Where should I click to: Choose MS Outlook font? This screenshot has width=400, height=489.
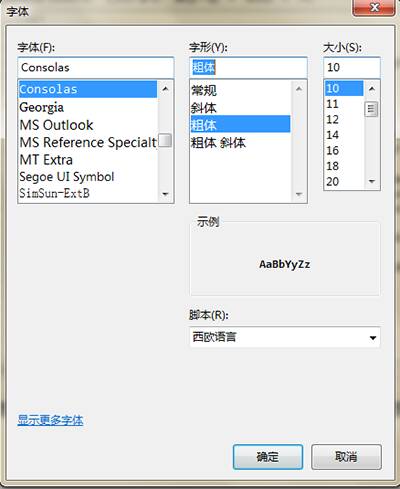[x=88, y=125]
